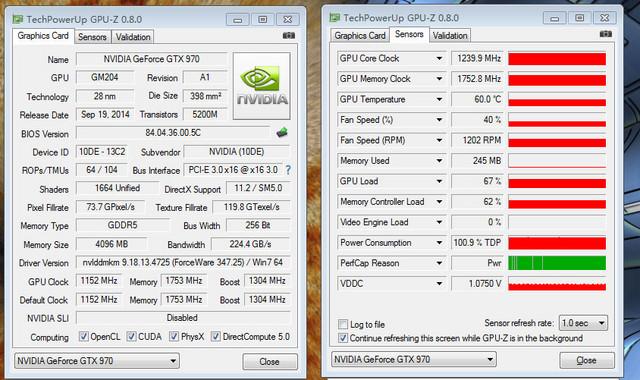This screenshot has height=380, width=640.
Task: Click the 245 MB memory used reading
Action: click(x=477, y=161)
